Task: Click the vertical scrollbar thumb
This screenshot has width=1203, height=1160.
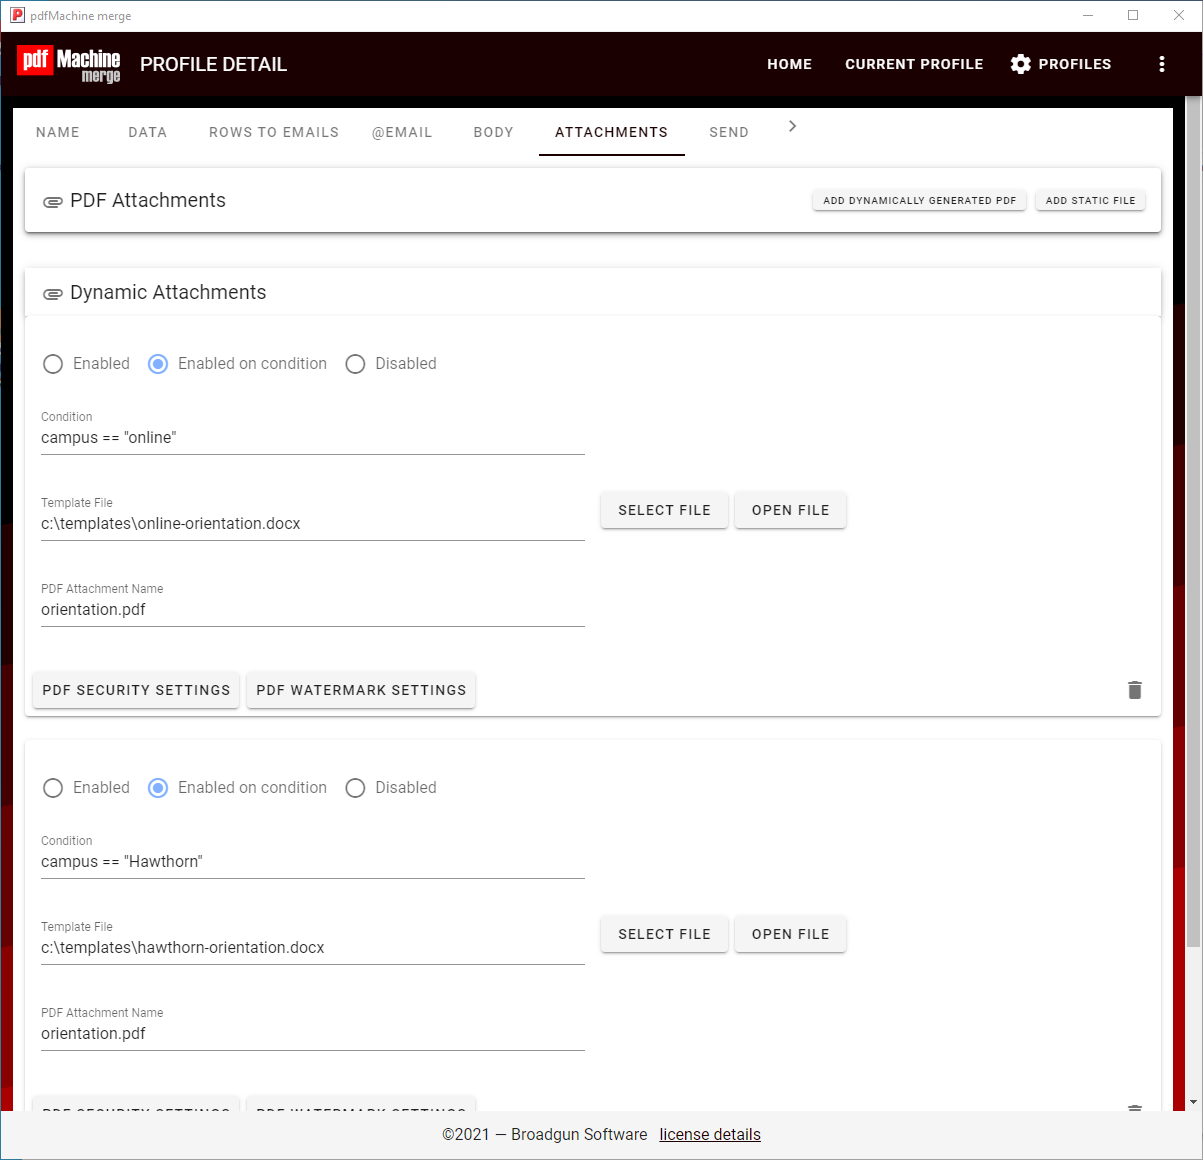Action: 1193,521
